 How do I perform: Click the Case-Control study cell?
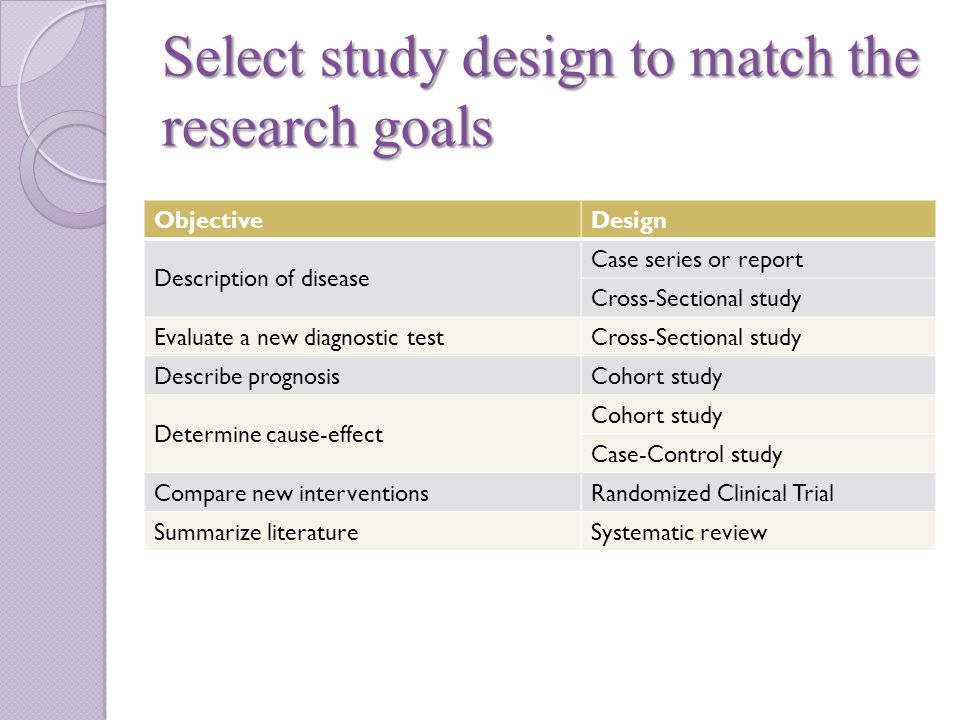click(758, 454)
